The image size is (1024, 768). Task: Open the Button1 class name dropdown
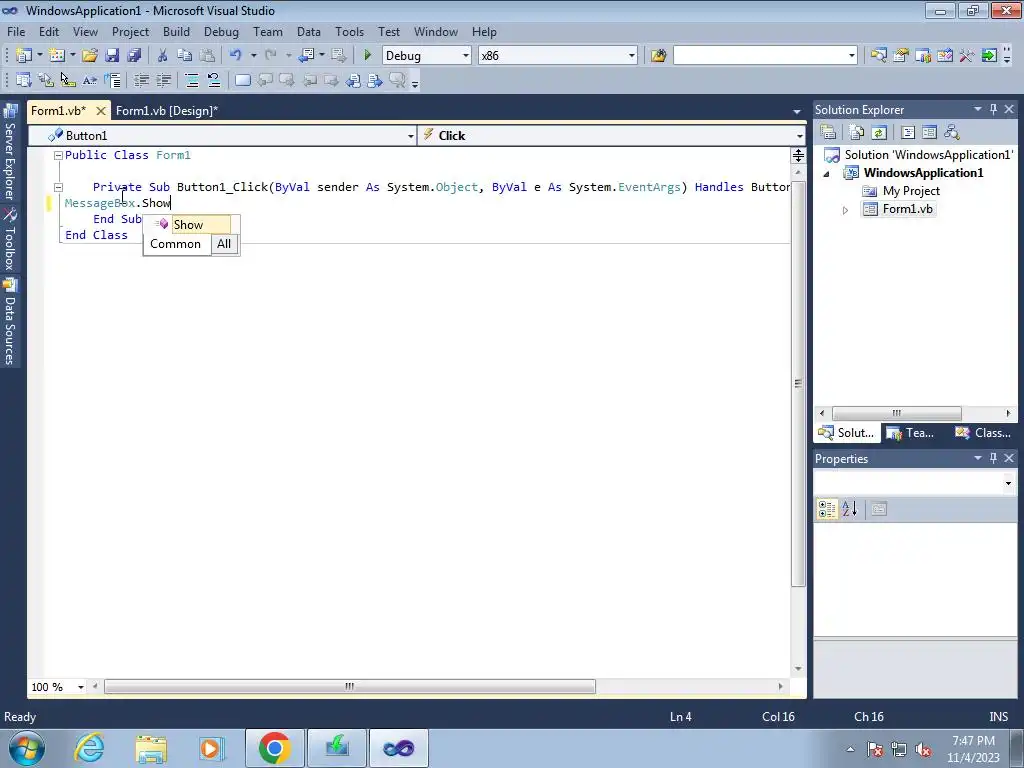410,136
